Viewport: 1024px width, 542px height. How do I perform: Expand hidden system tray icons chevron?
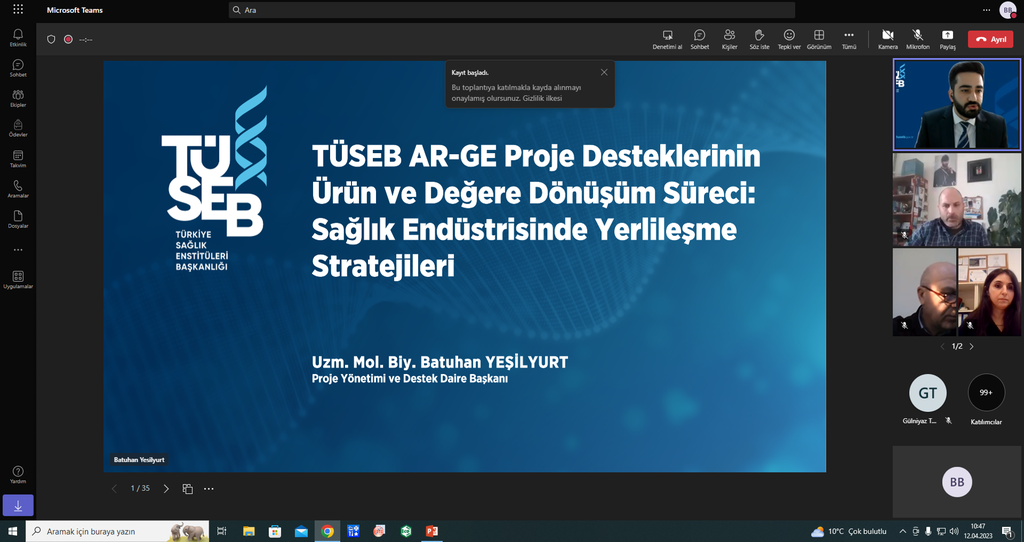pos(903,531)
